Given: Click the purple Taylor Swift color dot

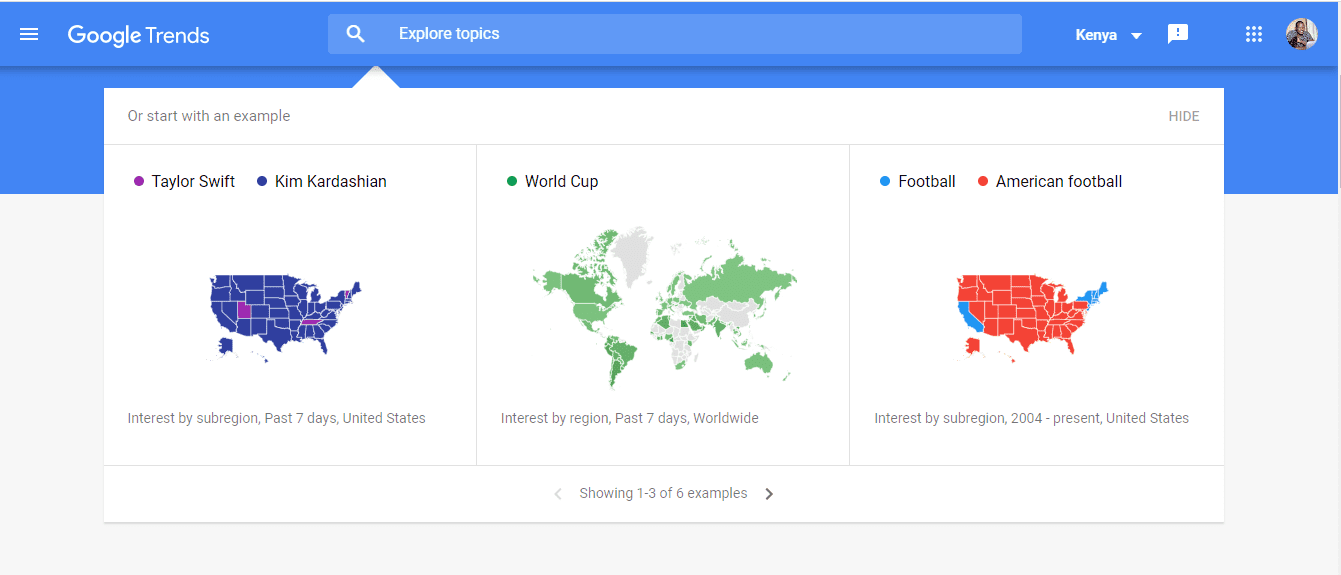Looking at the screenshot, I should 139,181.
